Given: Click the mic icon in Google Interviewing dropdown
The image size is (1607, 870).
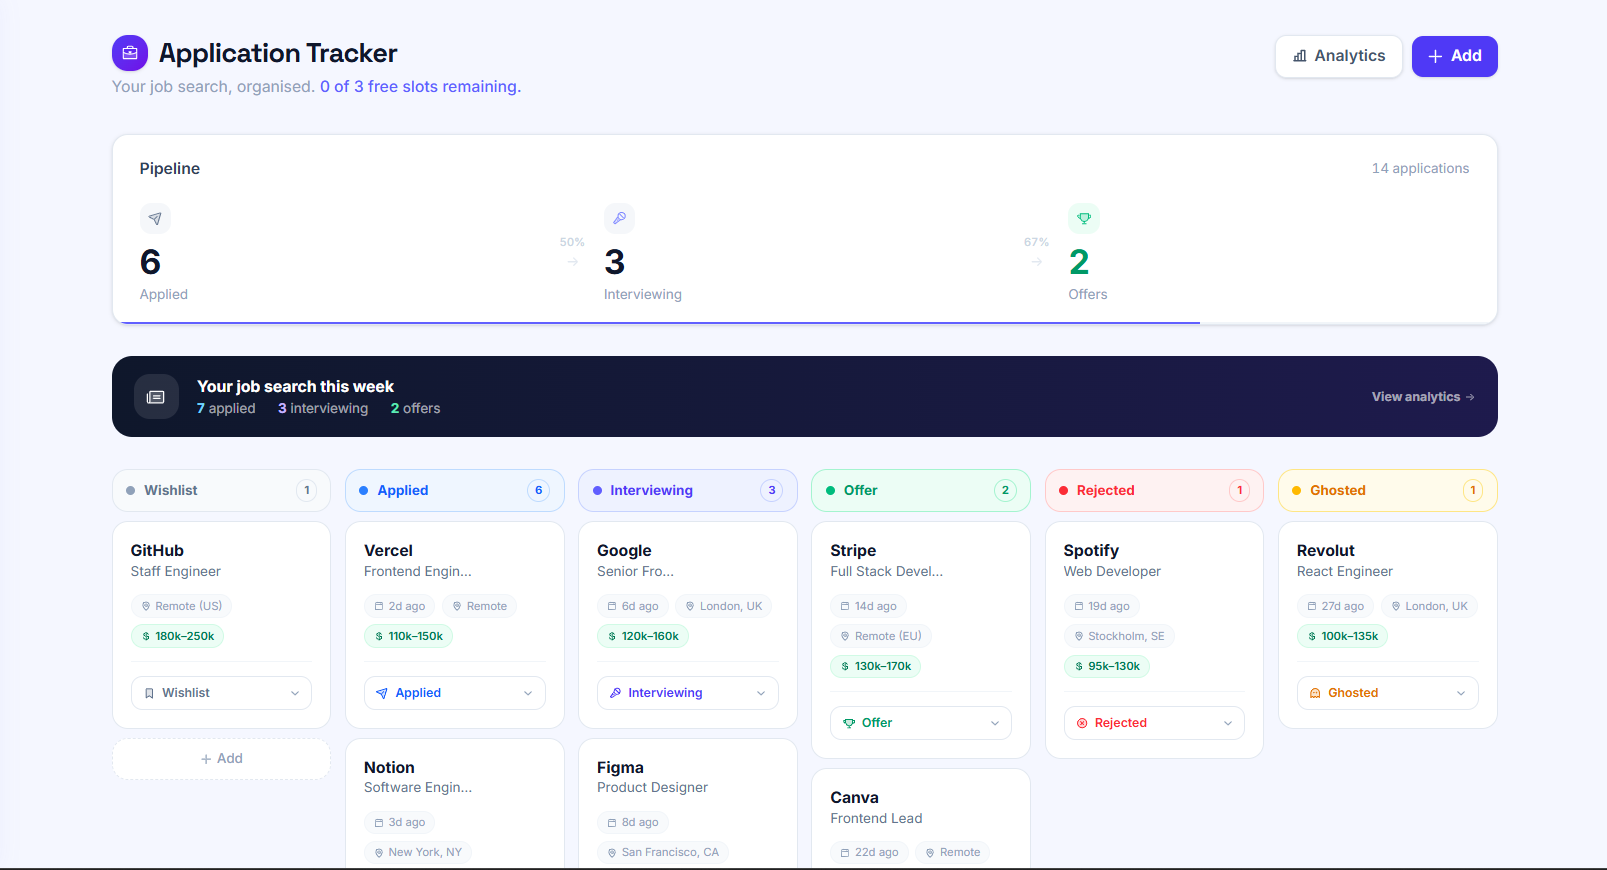Looking at the screenshot, I should point(615,693).
